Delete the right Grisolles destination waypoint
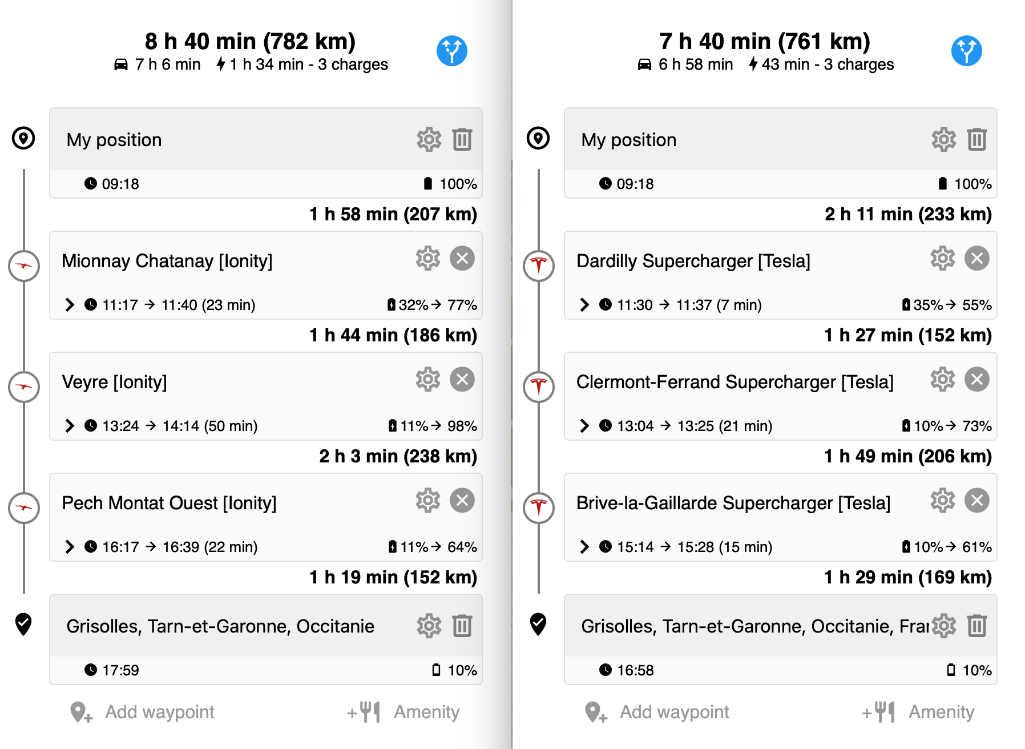Image resolution: width=1025 pixels, height=749 pixels. tap(977, 626)
